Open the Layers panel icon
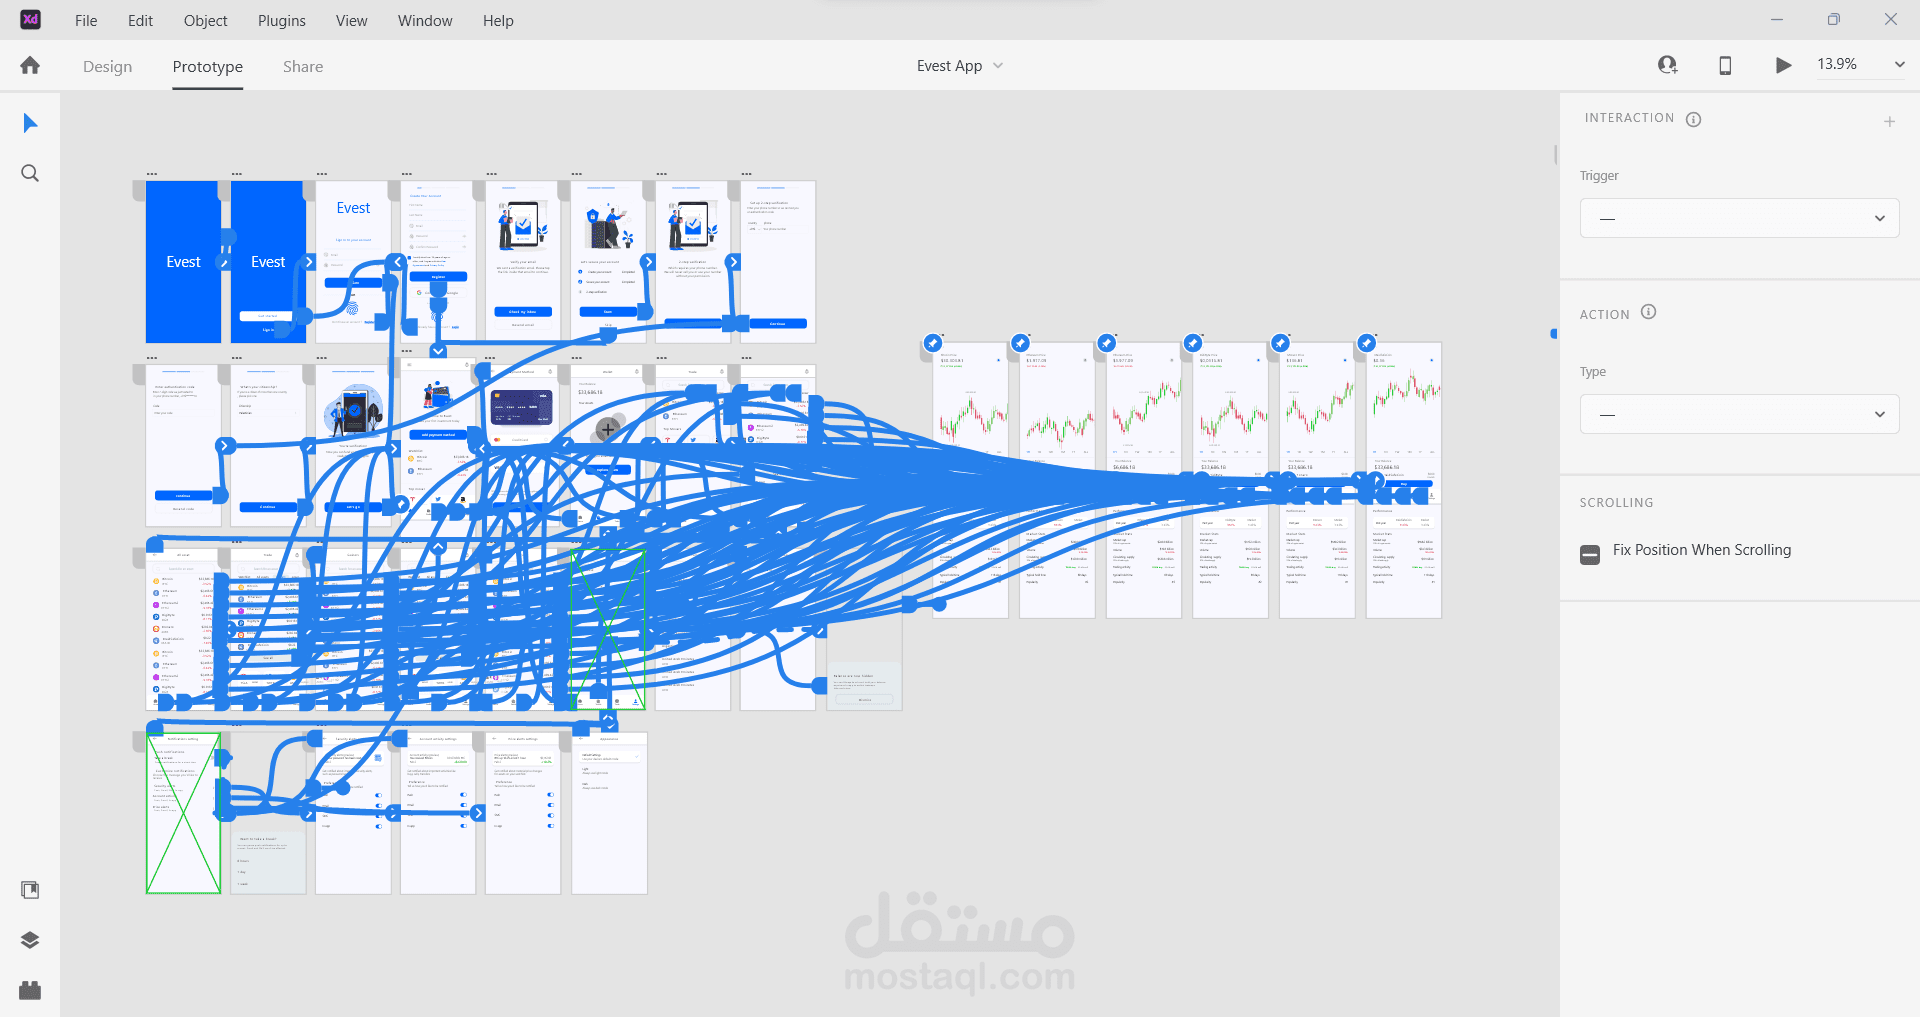This screenshot has width=1920, height=1017. coord(30,940)
